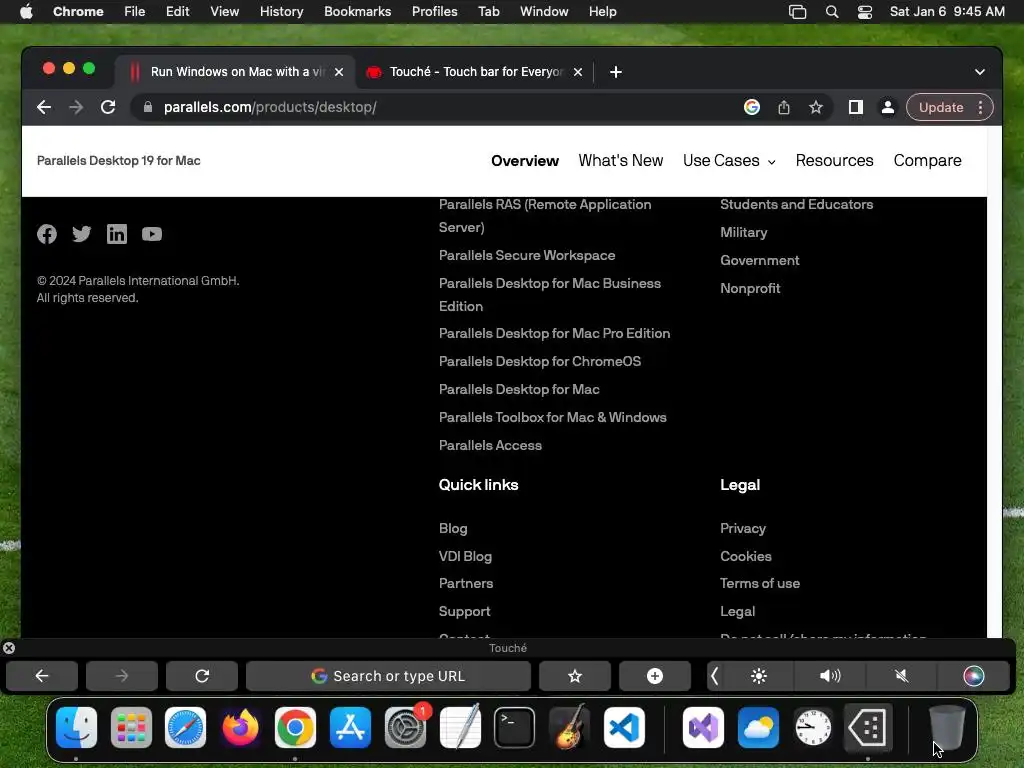
Task: Open Parallels LinkedIn page icon
Action: [x=117, y=234]
